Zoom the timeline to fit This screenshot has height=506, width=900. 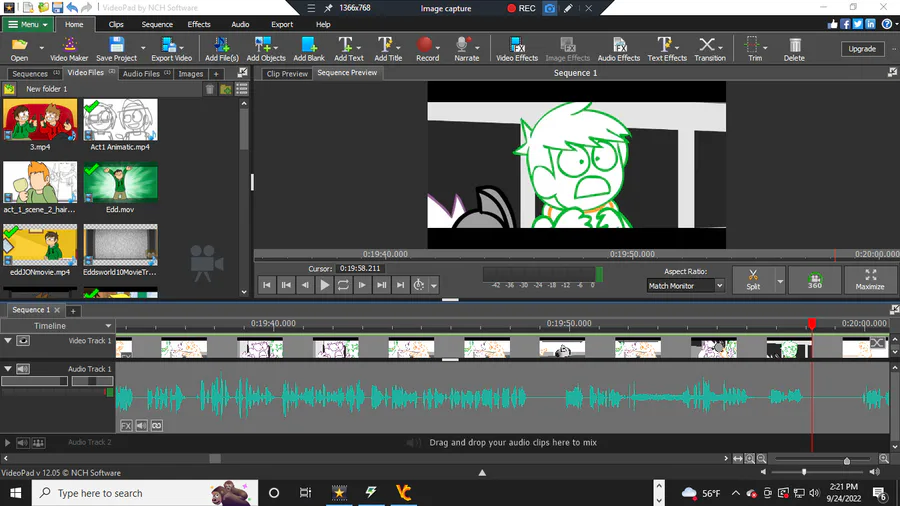click(x=738, y=458)
